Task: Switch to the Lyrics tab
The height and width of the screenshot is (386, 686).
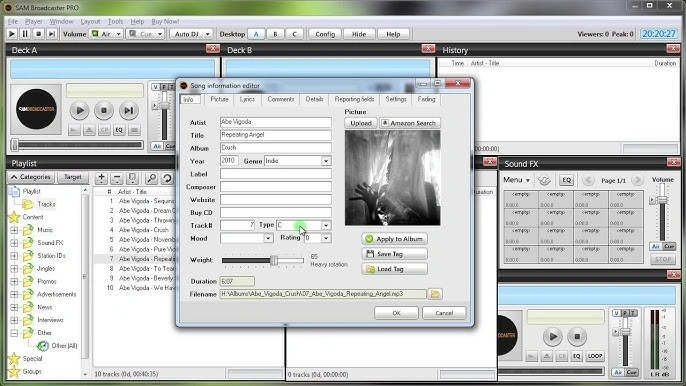Action: [247, 99]
